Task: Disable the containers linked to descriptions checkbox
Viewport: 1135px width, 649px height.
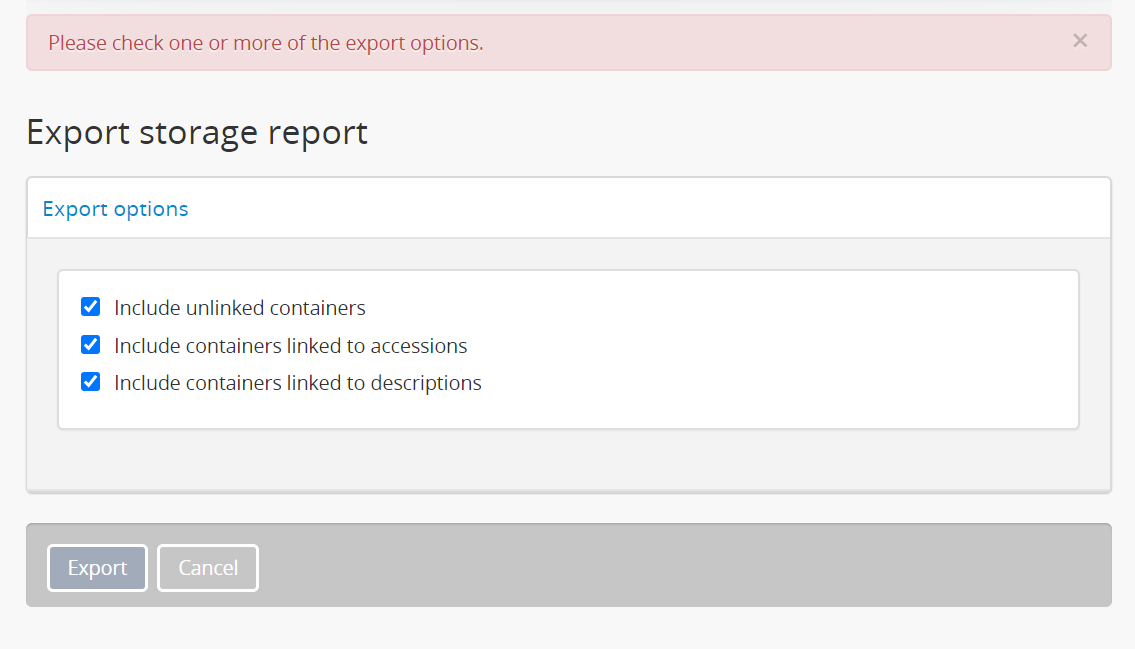Action: click(91, 382)
